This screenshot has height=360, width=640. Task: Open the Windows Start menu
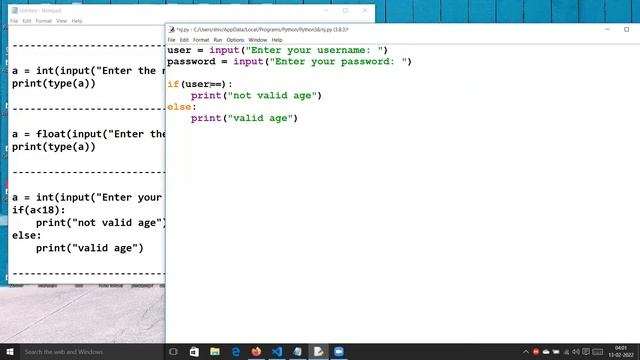point(10,351)
